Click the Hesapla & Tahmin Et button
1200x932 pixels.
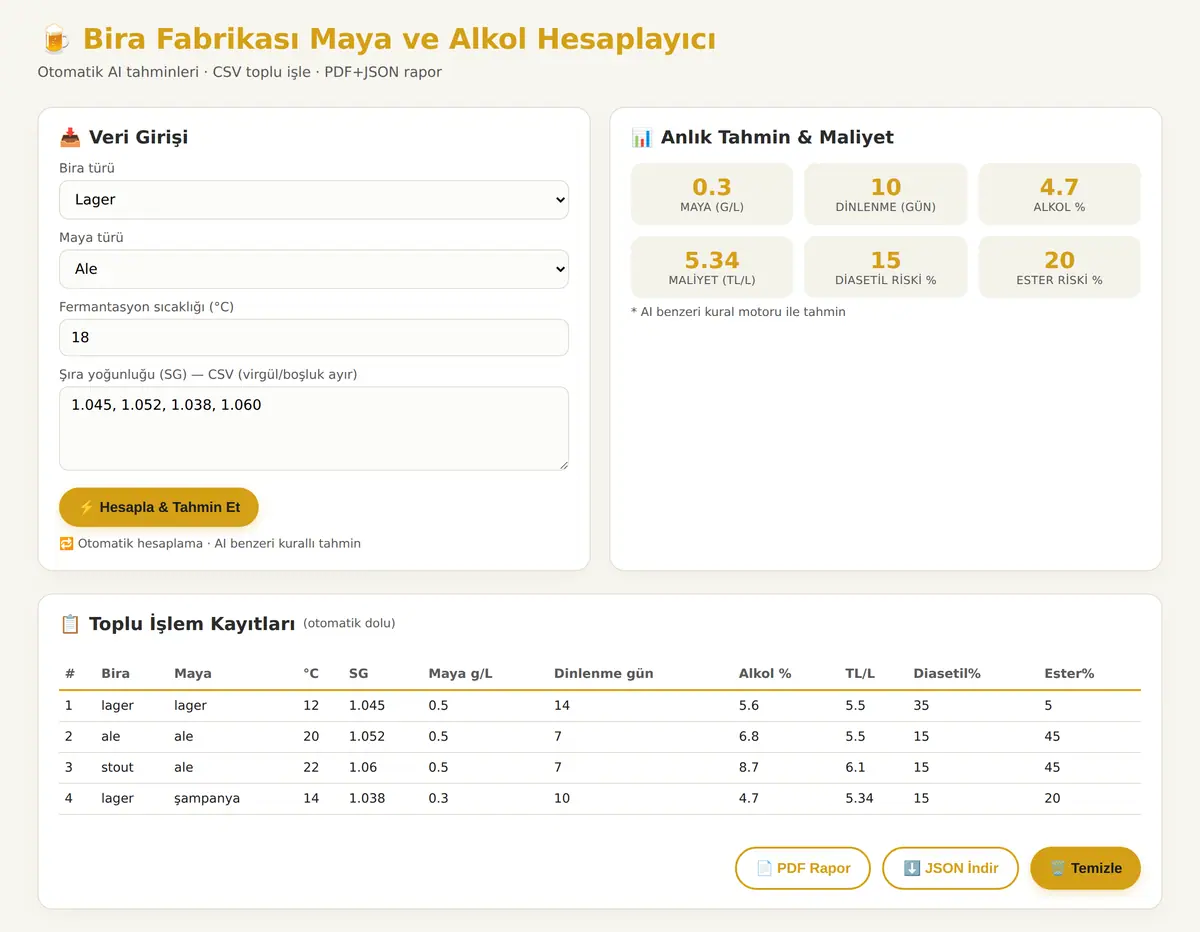click(x=159, y=507)
